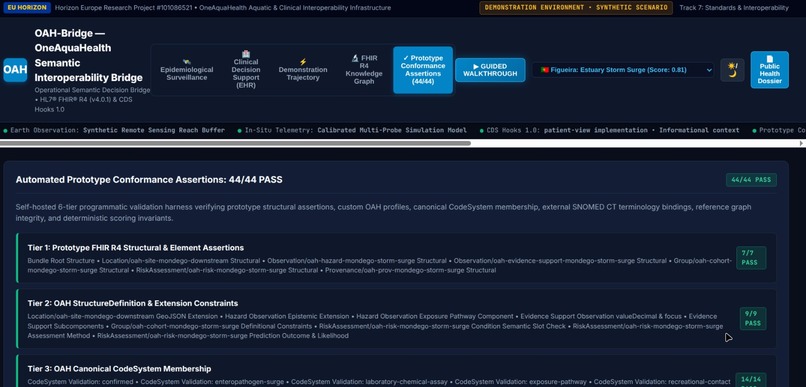The width and height of the screenshot is (806, 387).
Task: Click the EU HORIZON badge
Action: coord(27,8)
